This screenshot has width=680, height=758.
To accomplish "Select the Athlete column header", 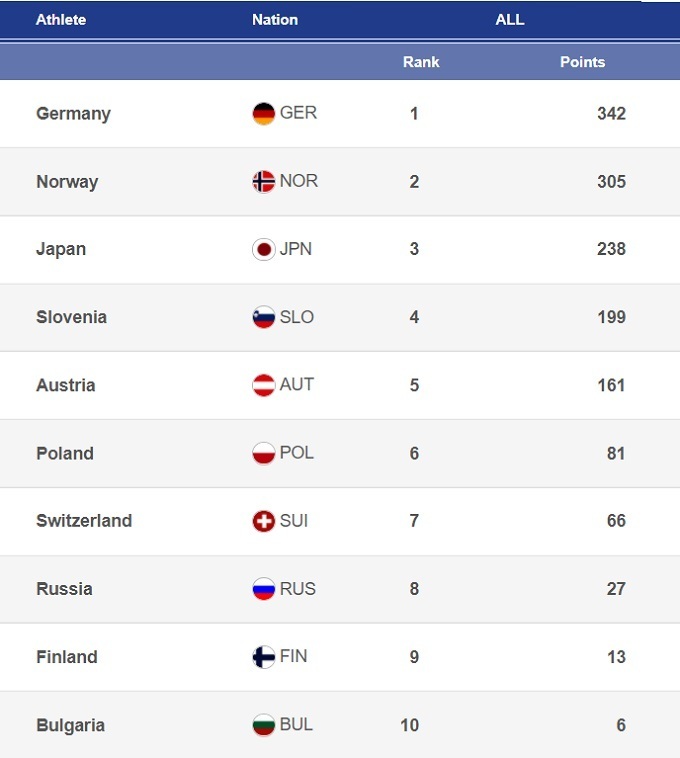I will tap(61, 19).
